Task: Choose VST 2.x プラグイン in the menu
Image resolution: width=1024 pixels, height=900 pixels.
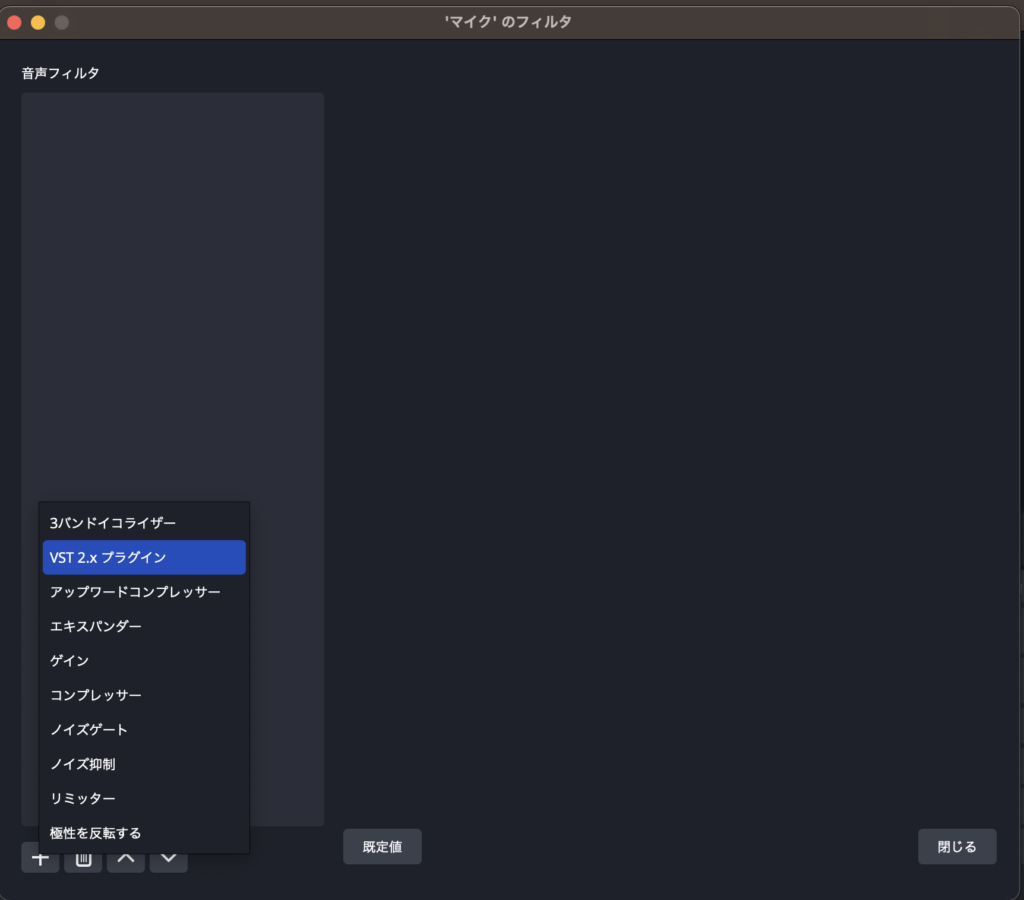Action: pyautogui.click(x=144, y=558)
